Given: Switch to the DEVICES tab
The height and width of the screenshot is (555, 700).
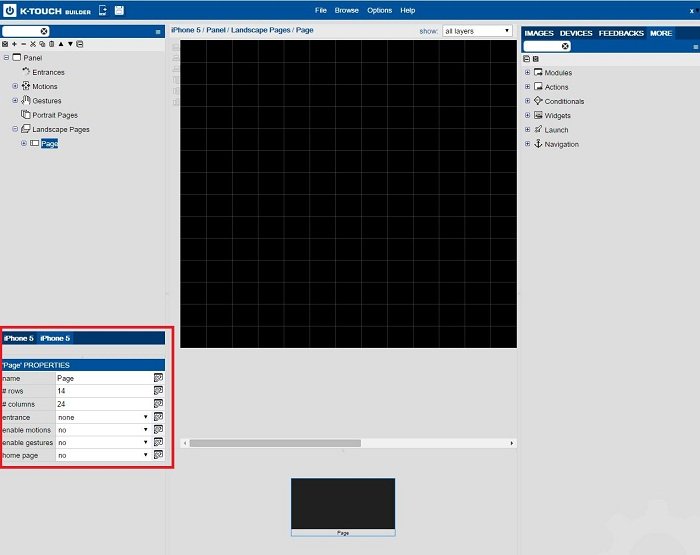Looking at the screenshot, I should pyautogui.click(x=576, y=33).
